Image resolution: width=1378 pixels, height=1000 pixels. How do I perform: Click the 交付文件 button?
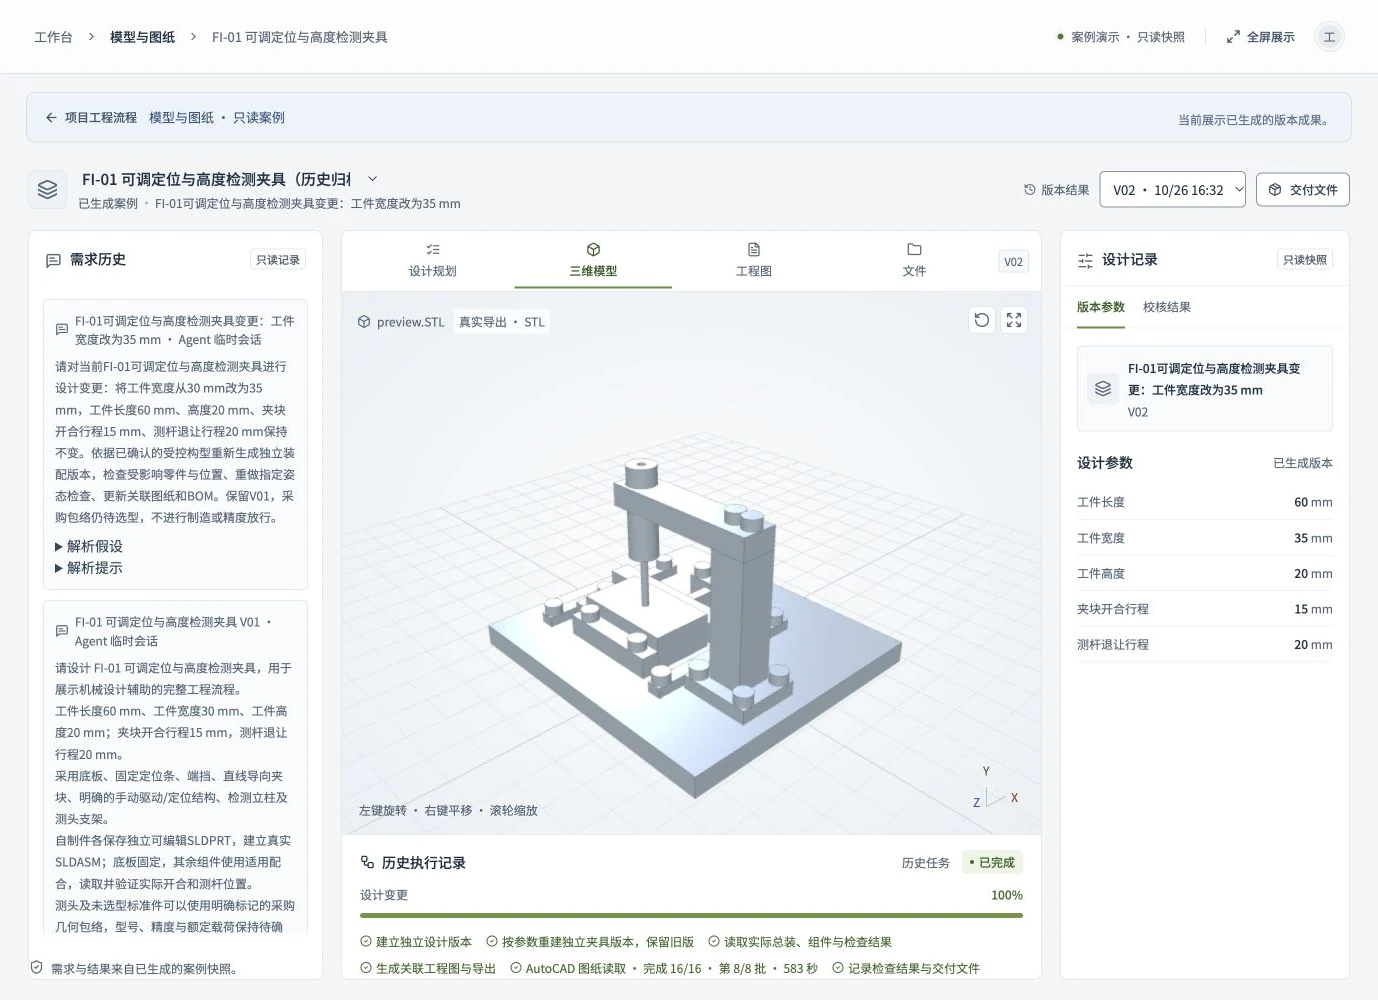click(x=1303, y=190)
